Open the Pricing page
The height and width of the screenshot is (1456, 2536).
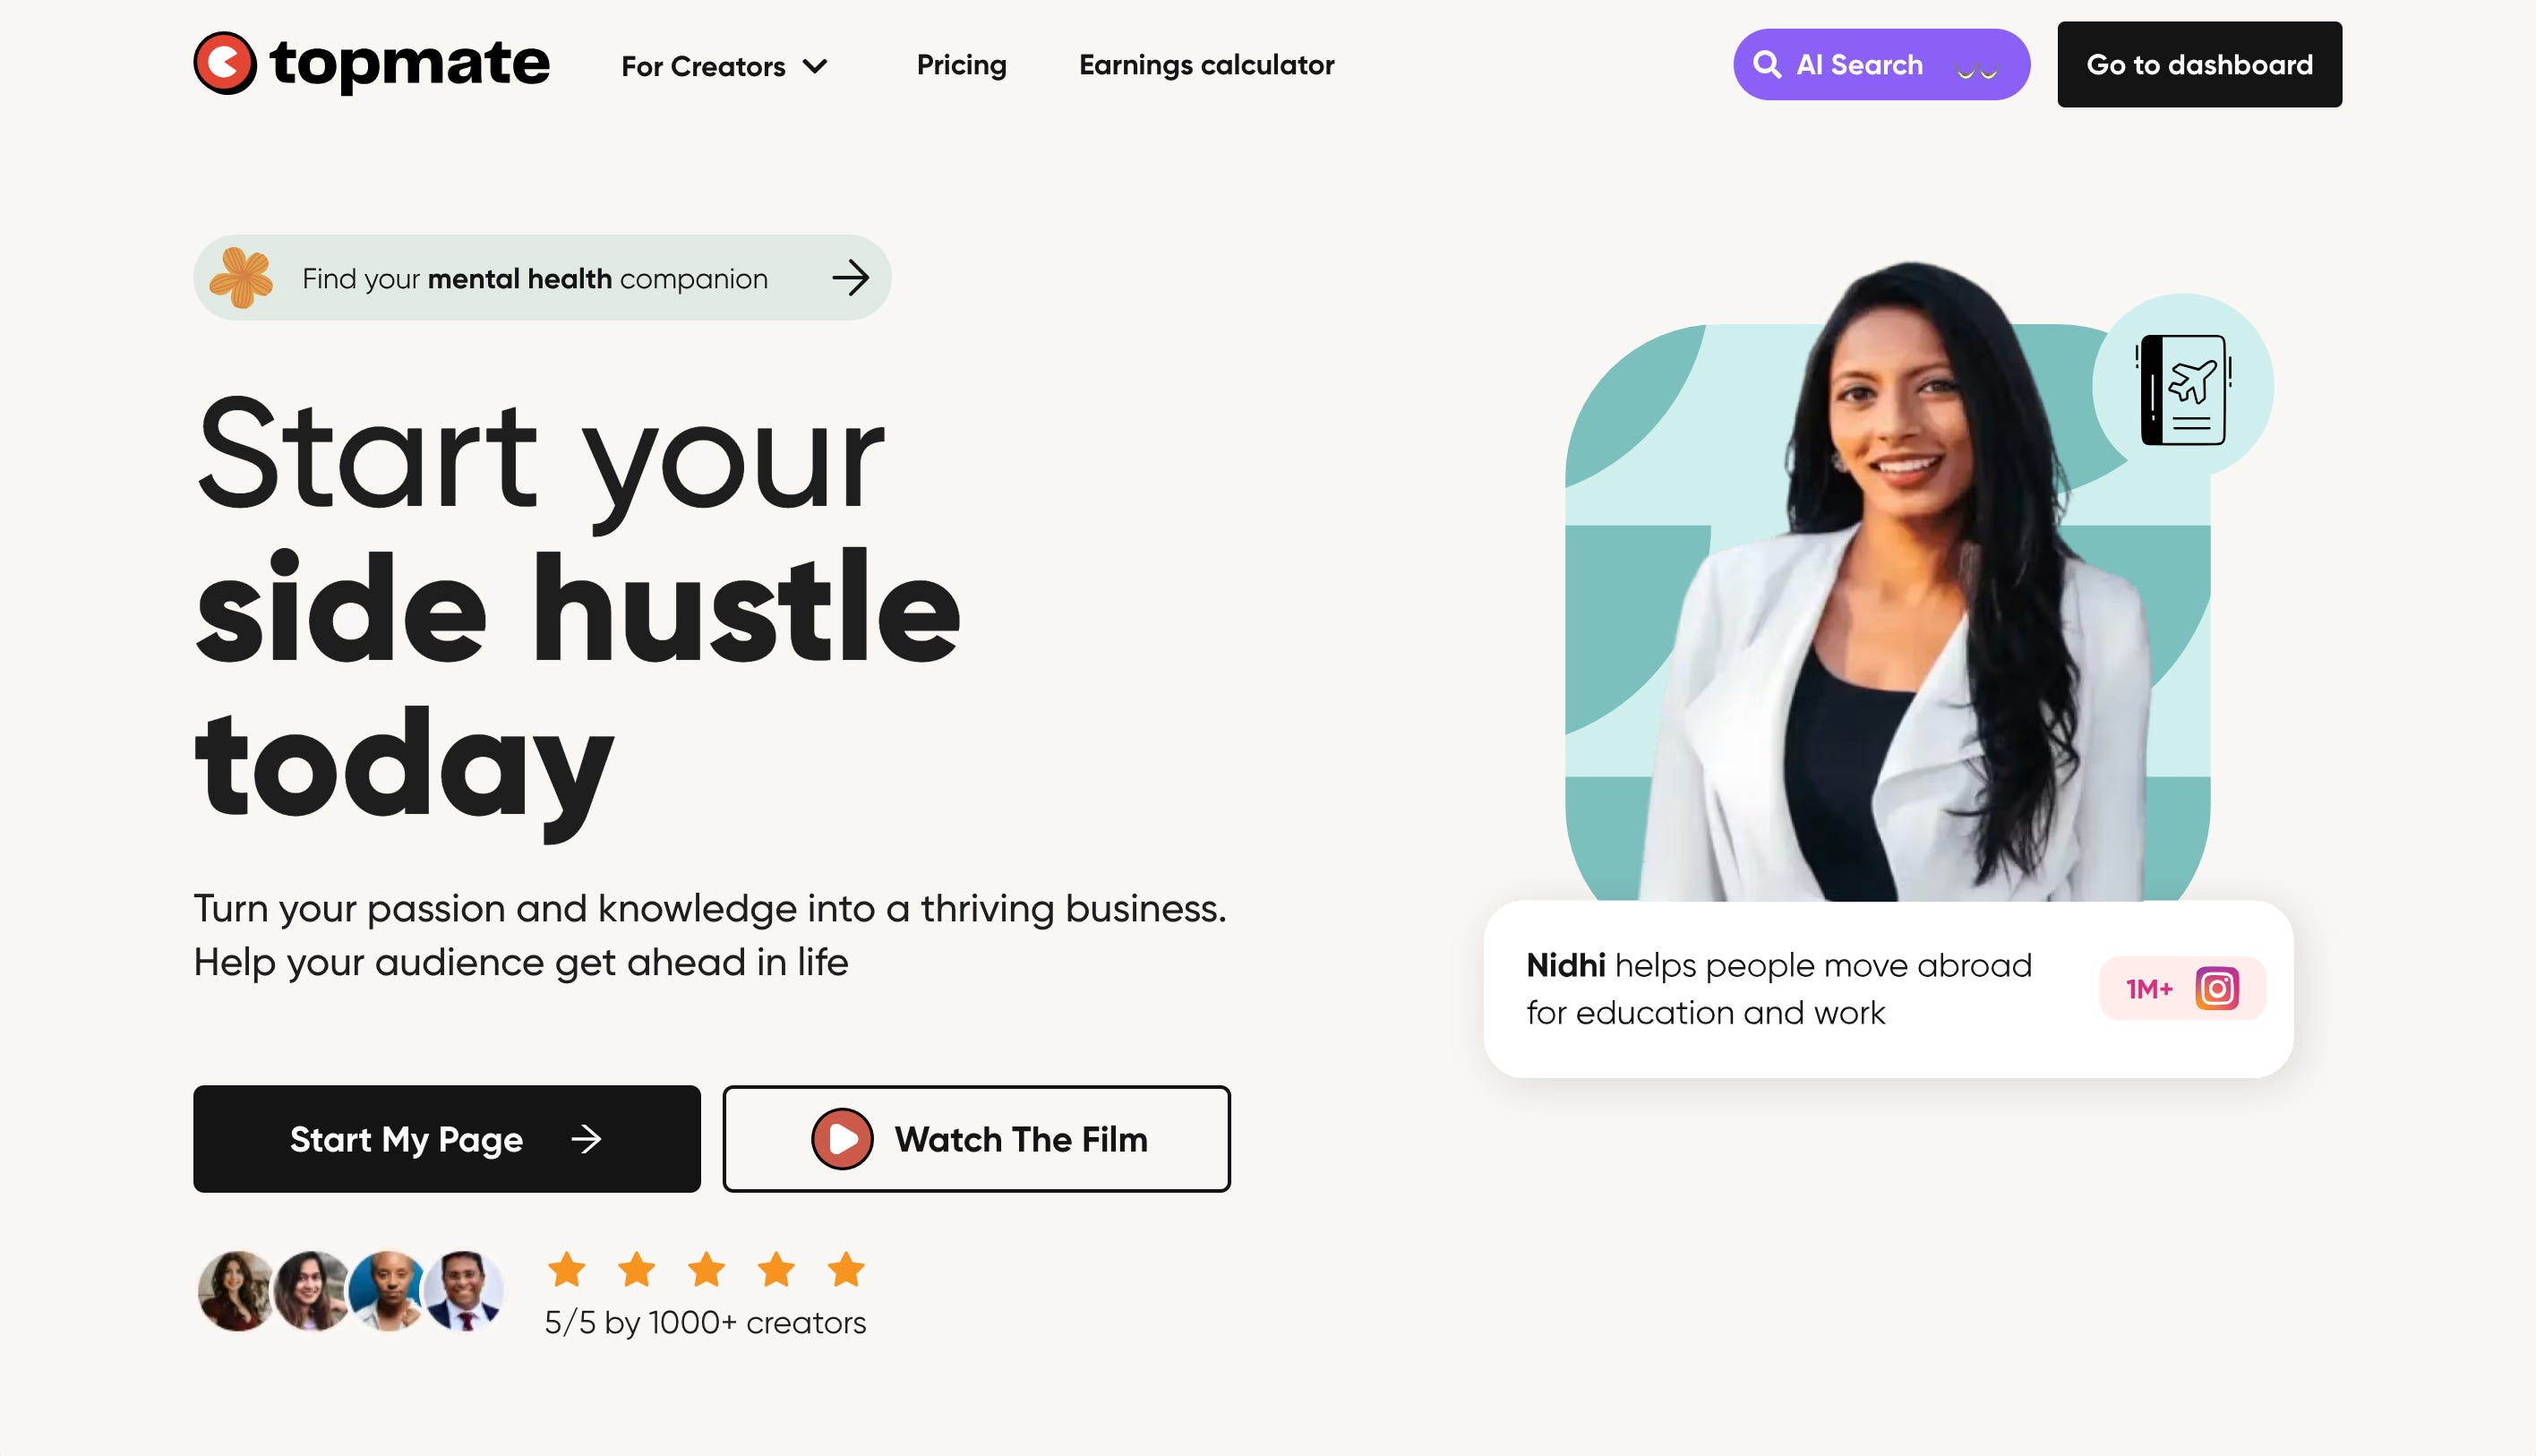962,65
